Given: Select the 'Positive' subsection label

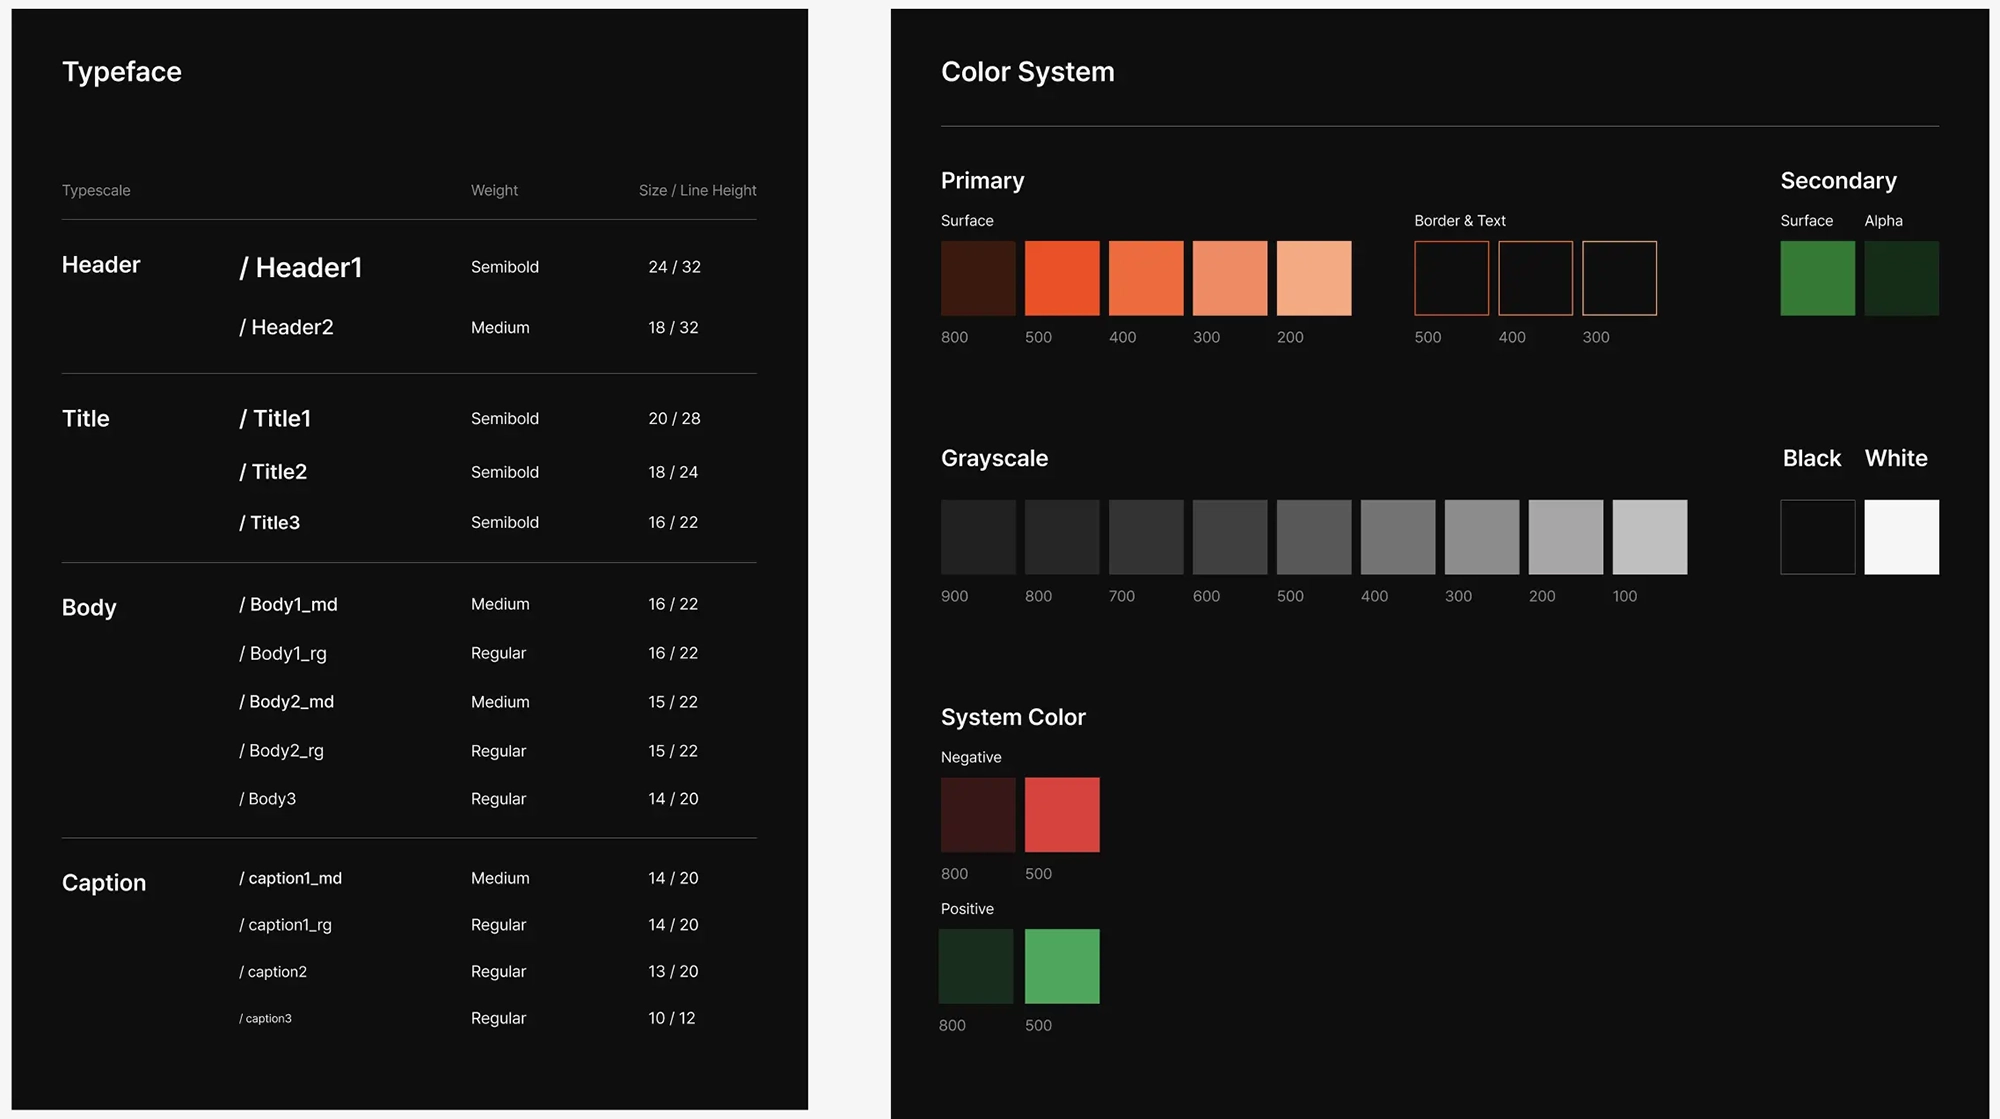Looking at the screenshot, I should (967, 908).
